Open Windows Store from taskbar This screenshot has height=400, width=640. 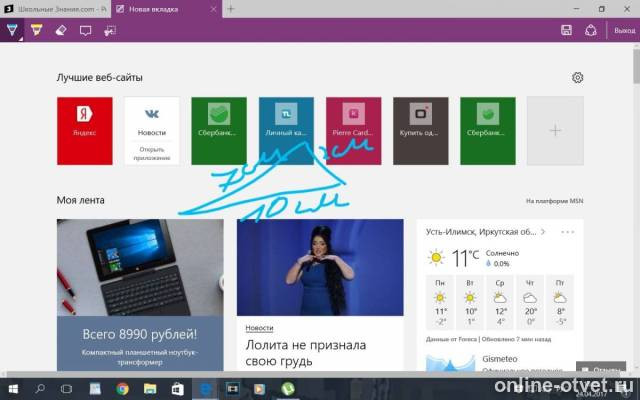[x=177, y=389]
